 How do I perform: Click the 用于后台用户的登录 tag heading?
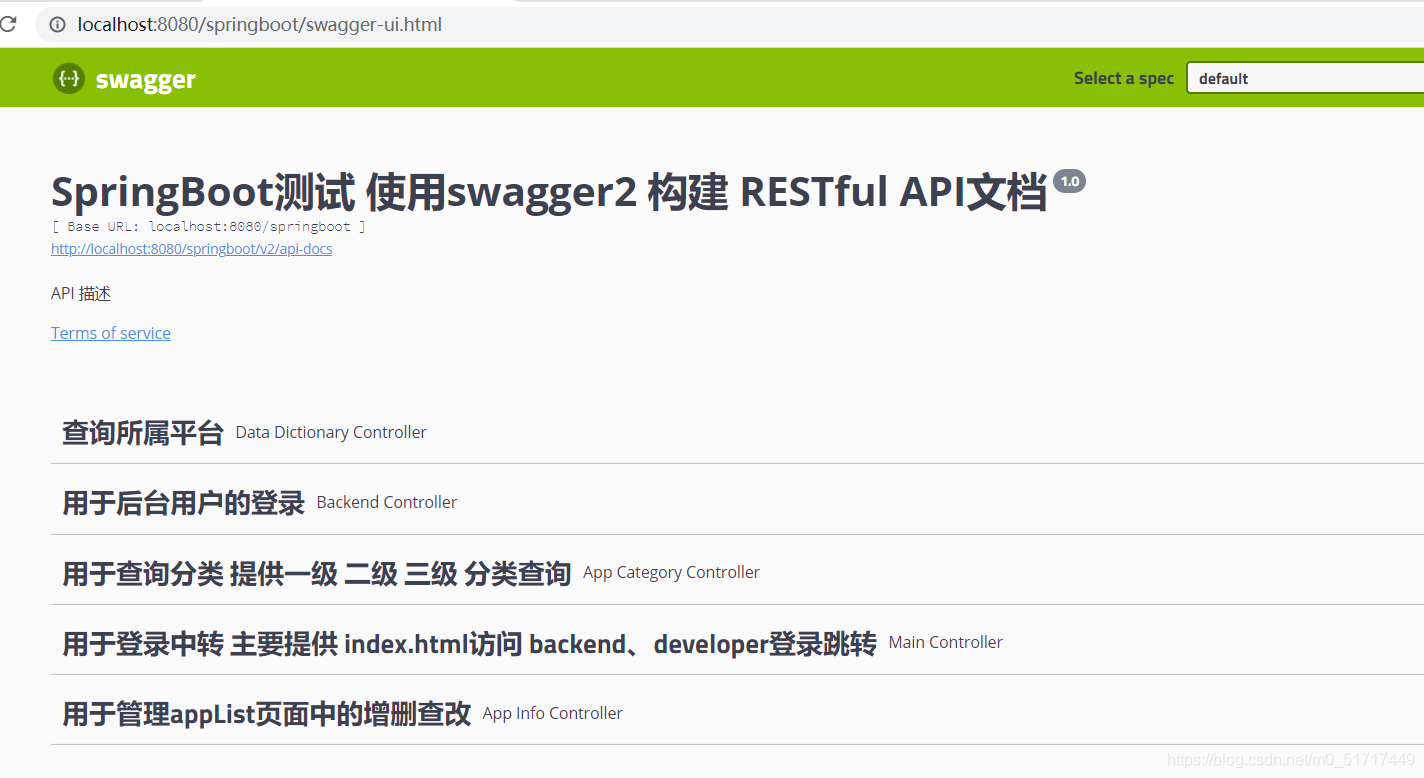point(183,503)
